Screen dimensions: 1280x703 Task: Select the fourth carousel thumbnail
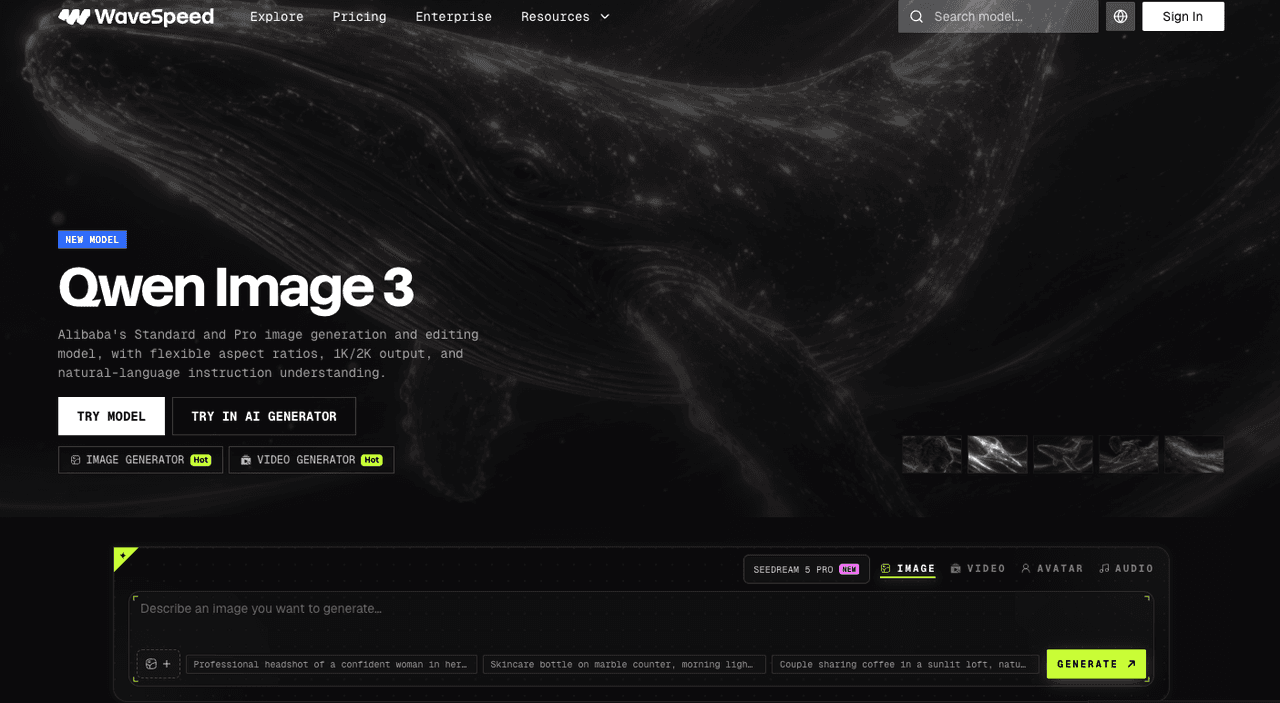[1128, 454]
